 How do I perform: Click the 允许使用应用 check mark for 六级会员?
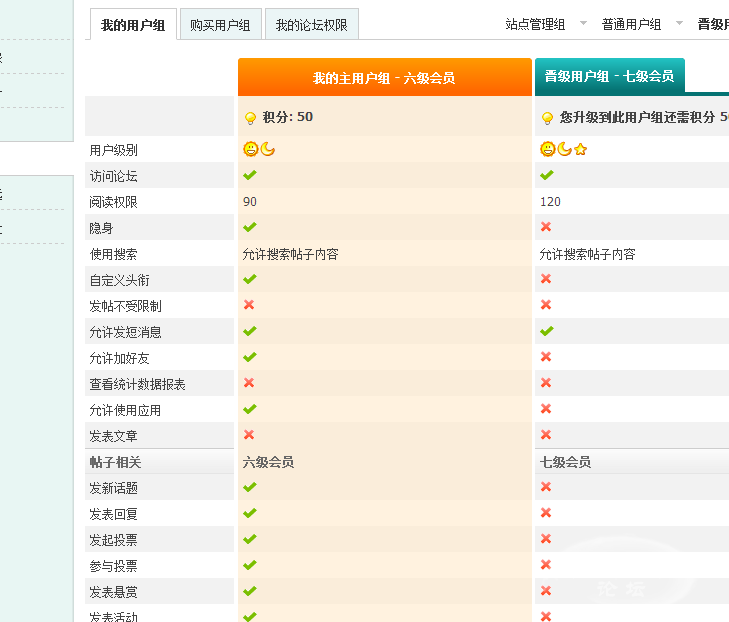[x=250, y=409]
